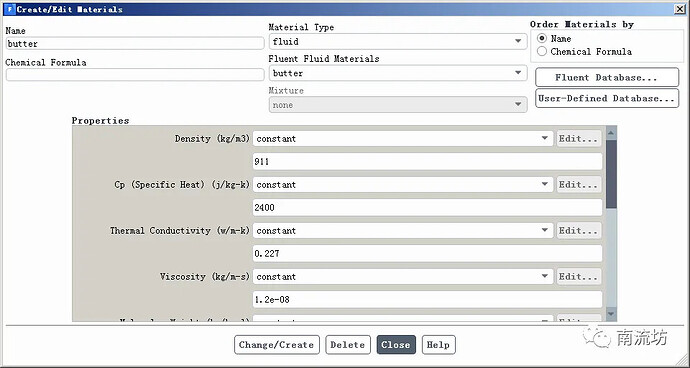Click the Thermal Conductivity value field showing 0.227
Viewport: 690px width, 368px height.
click(427, 254)
